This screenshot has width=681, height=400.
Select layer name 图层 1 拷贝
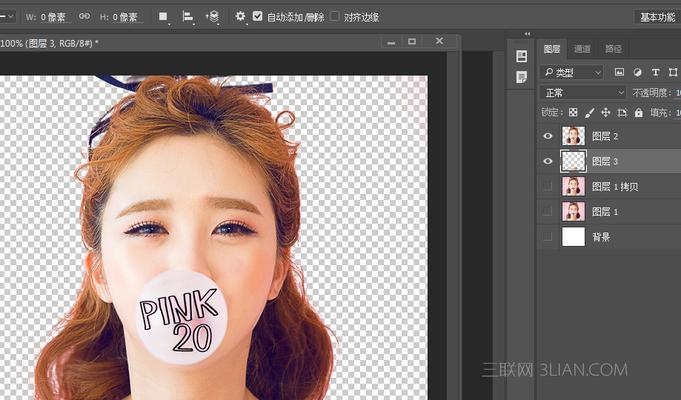[615, 187]
